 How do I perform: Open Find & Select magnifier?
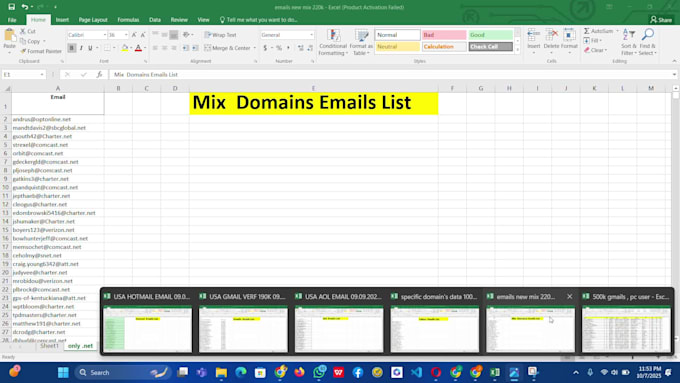click(647, 42)
